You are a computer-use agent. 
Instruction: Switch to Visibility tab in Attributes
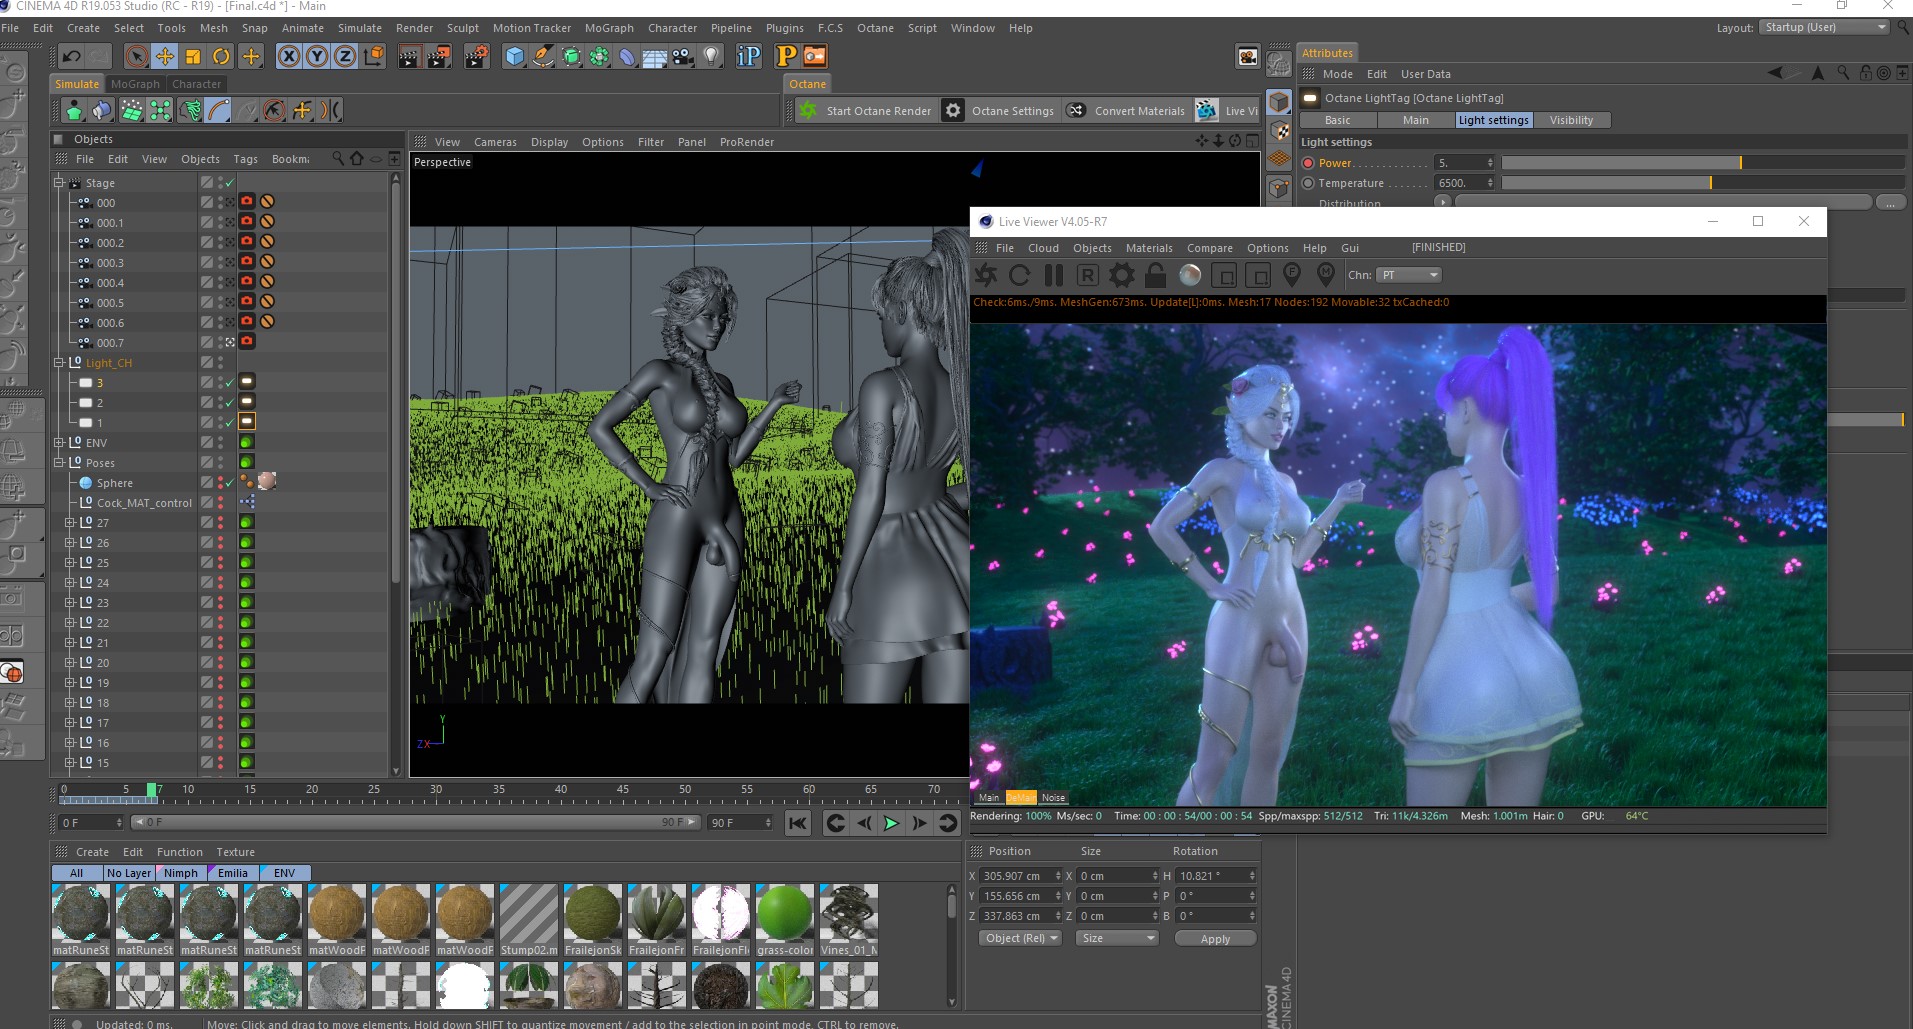click(1571, 120)
